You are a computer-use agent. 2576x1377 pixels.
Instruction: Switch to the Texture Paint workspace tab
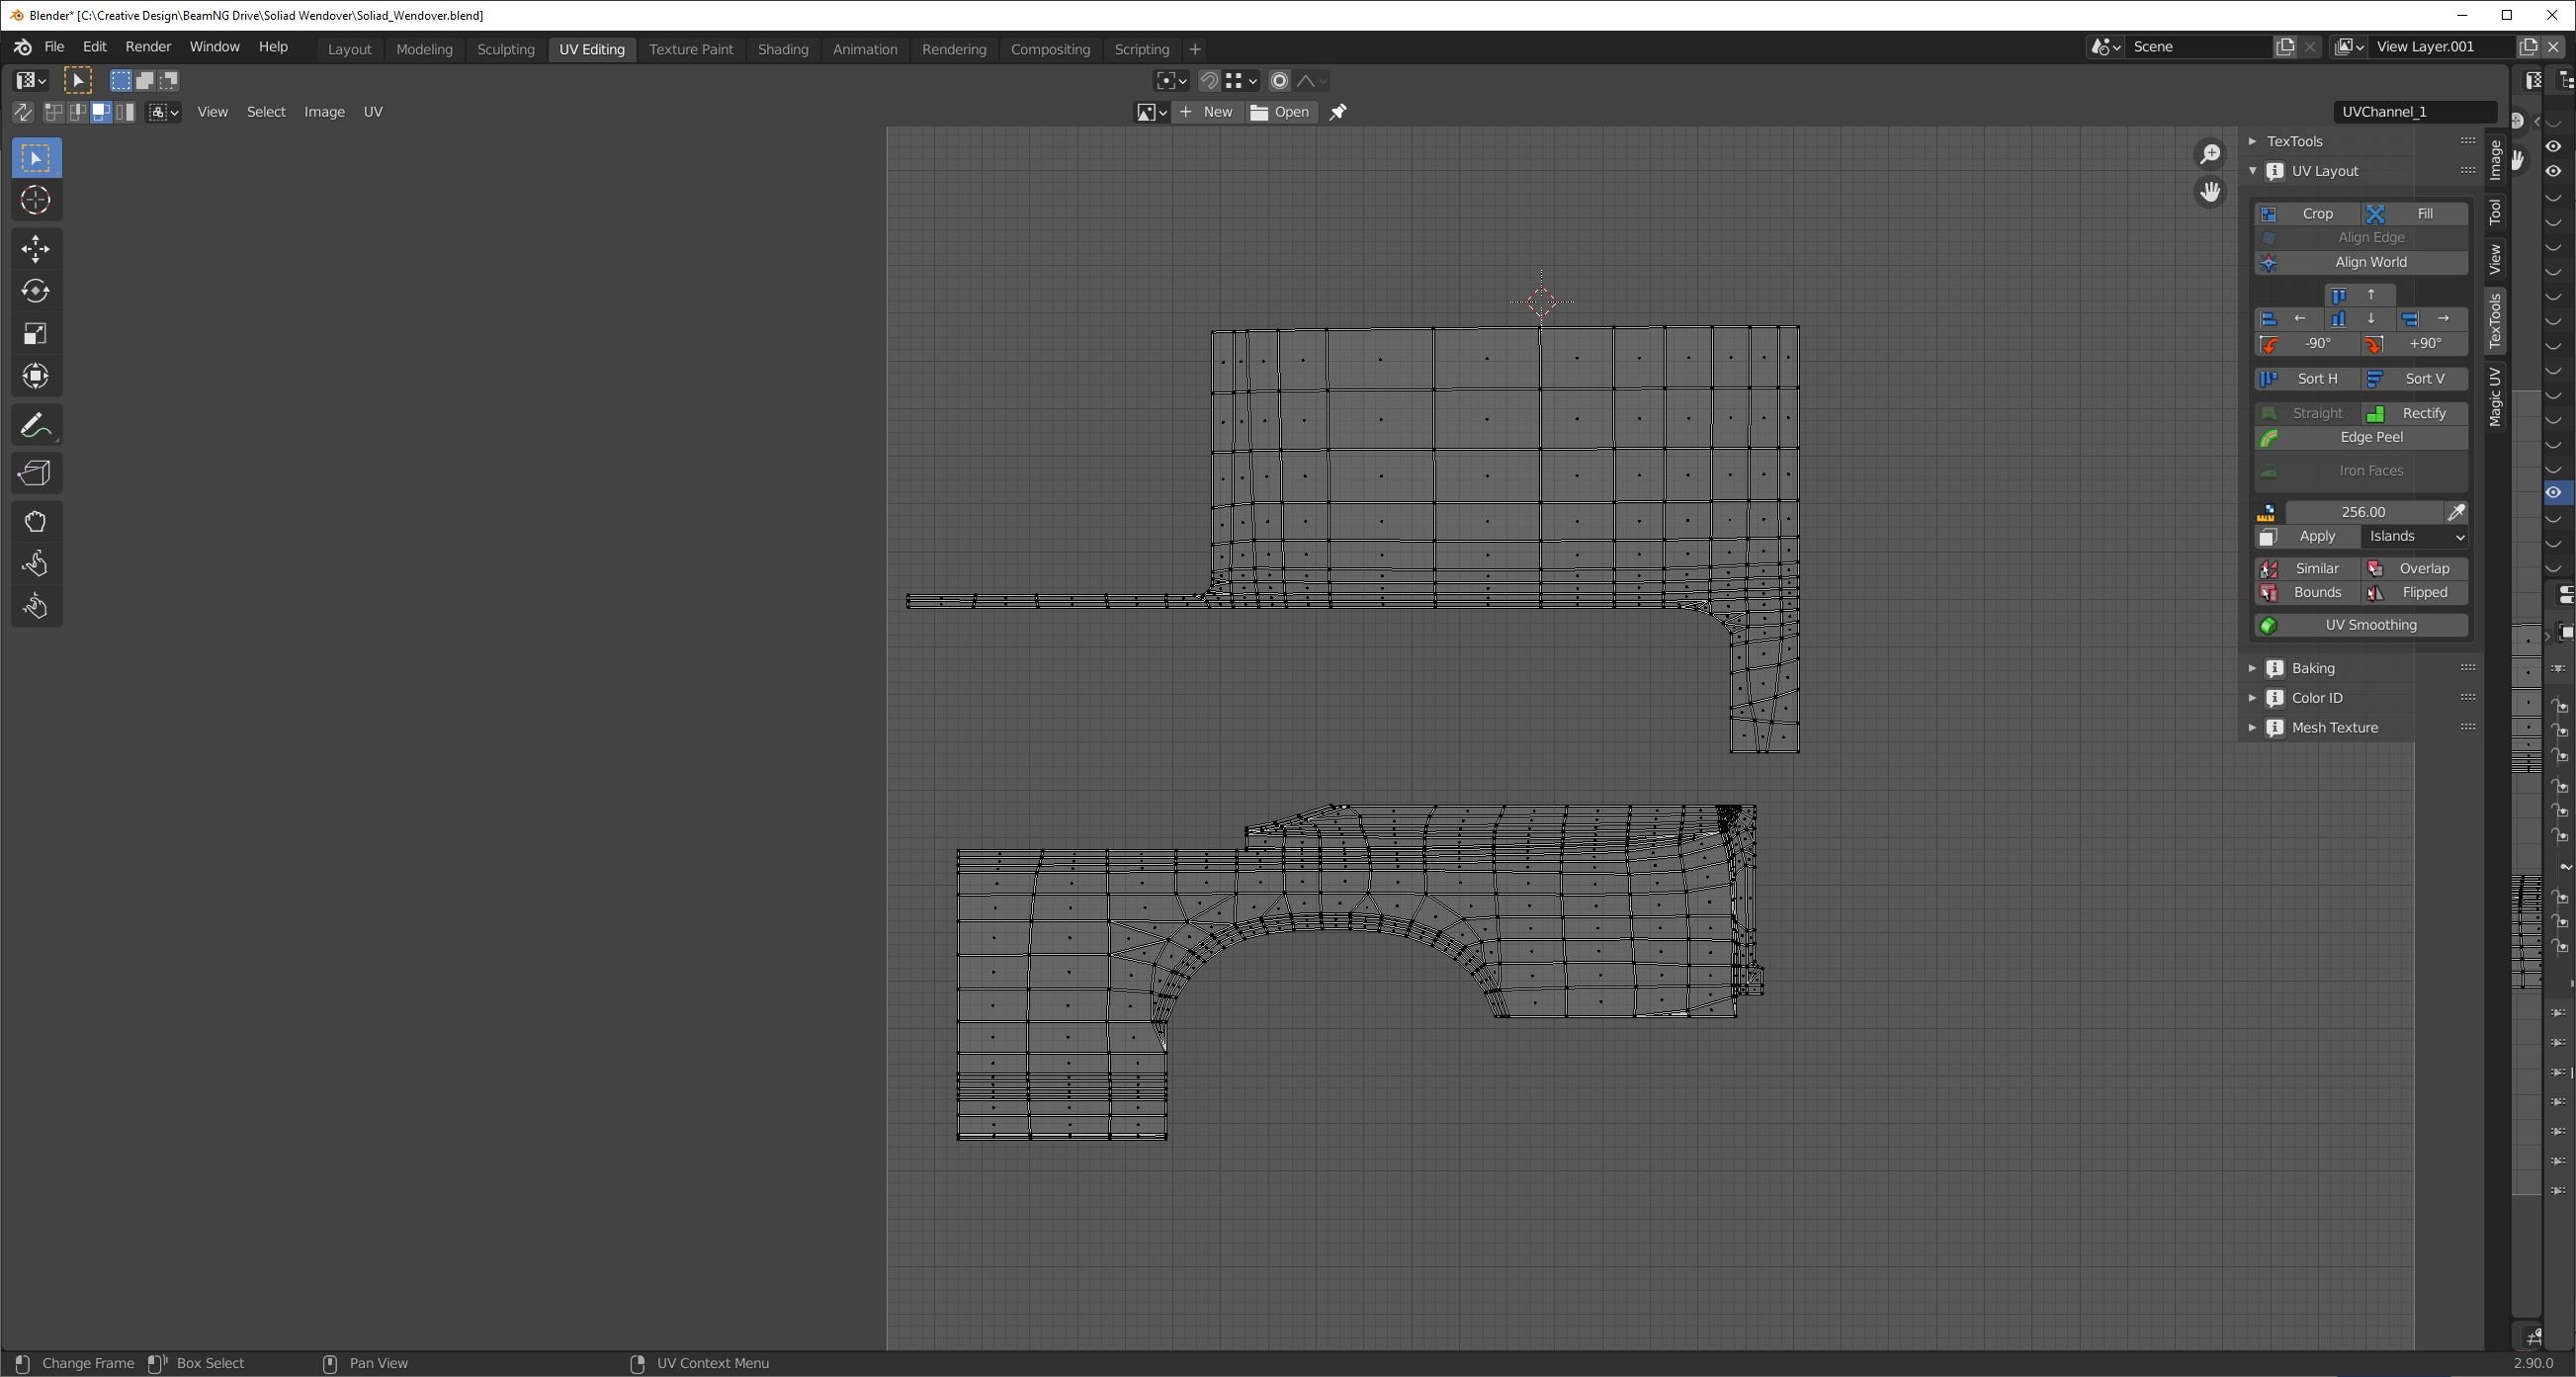pos(690,49)
